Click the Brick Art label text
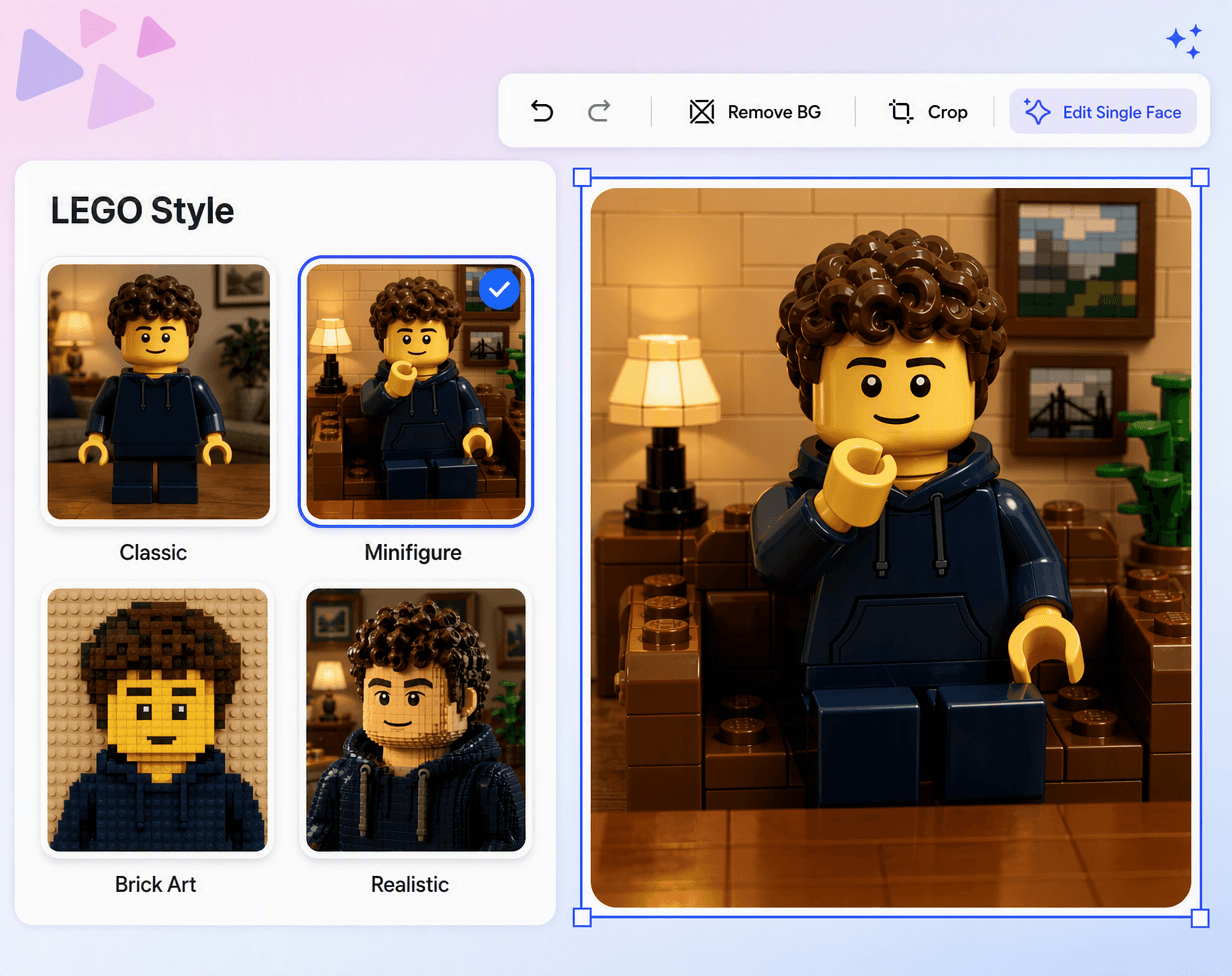Viewport: 1232px width, 976px height. click(156, 884)
